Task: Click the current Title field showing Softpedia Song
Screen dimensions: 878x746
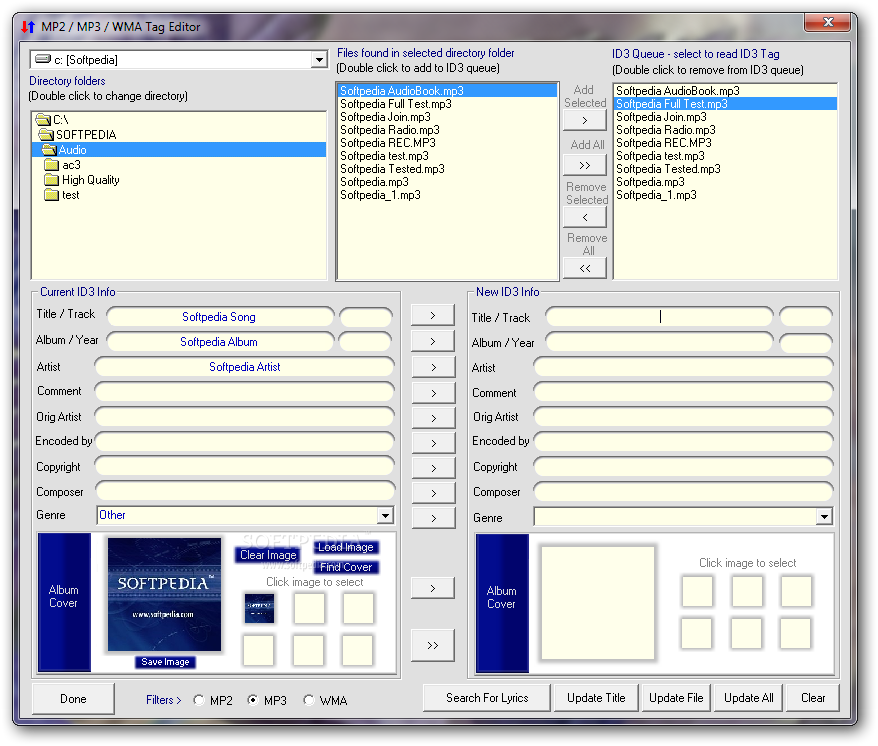Action: click(x=220, y=317)
